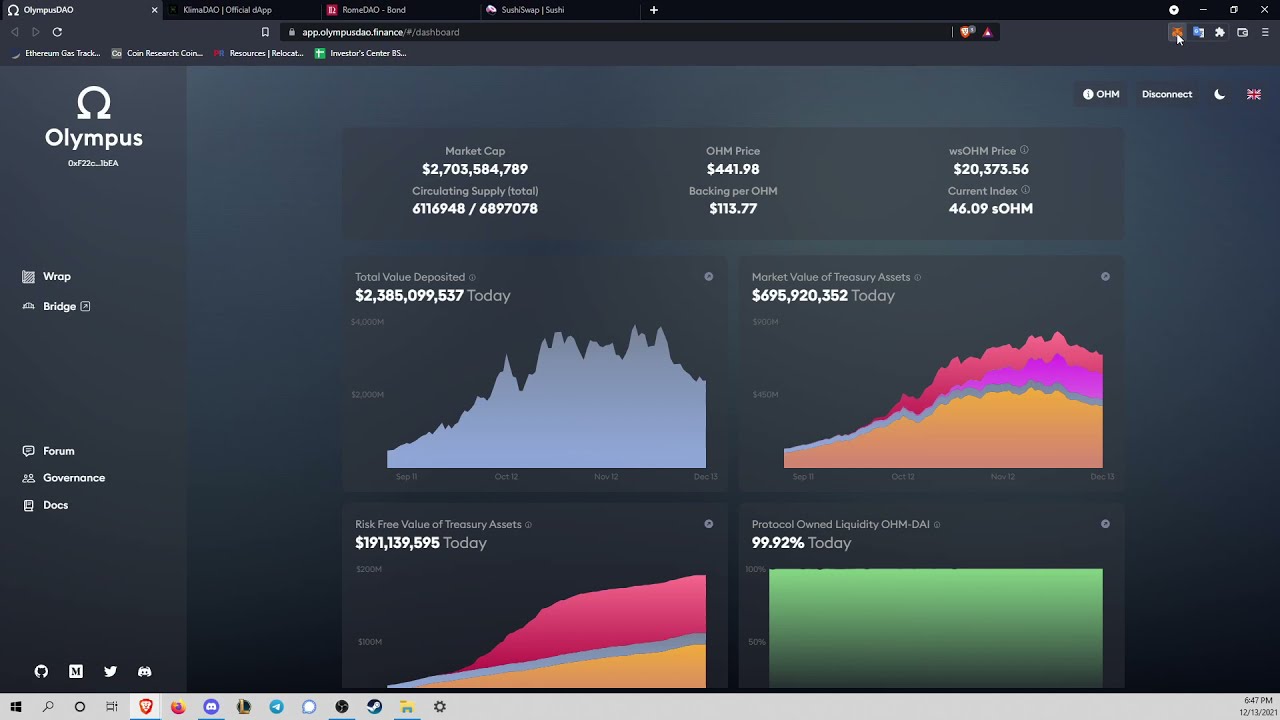Bookmark this page icon
Image resolution: width=1280 pixels, height=720 pixels.
click(265, 32)
